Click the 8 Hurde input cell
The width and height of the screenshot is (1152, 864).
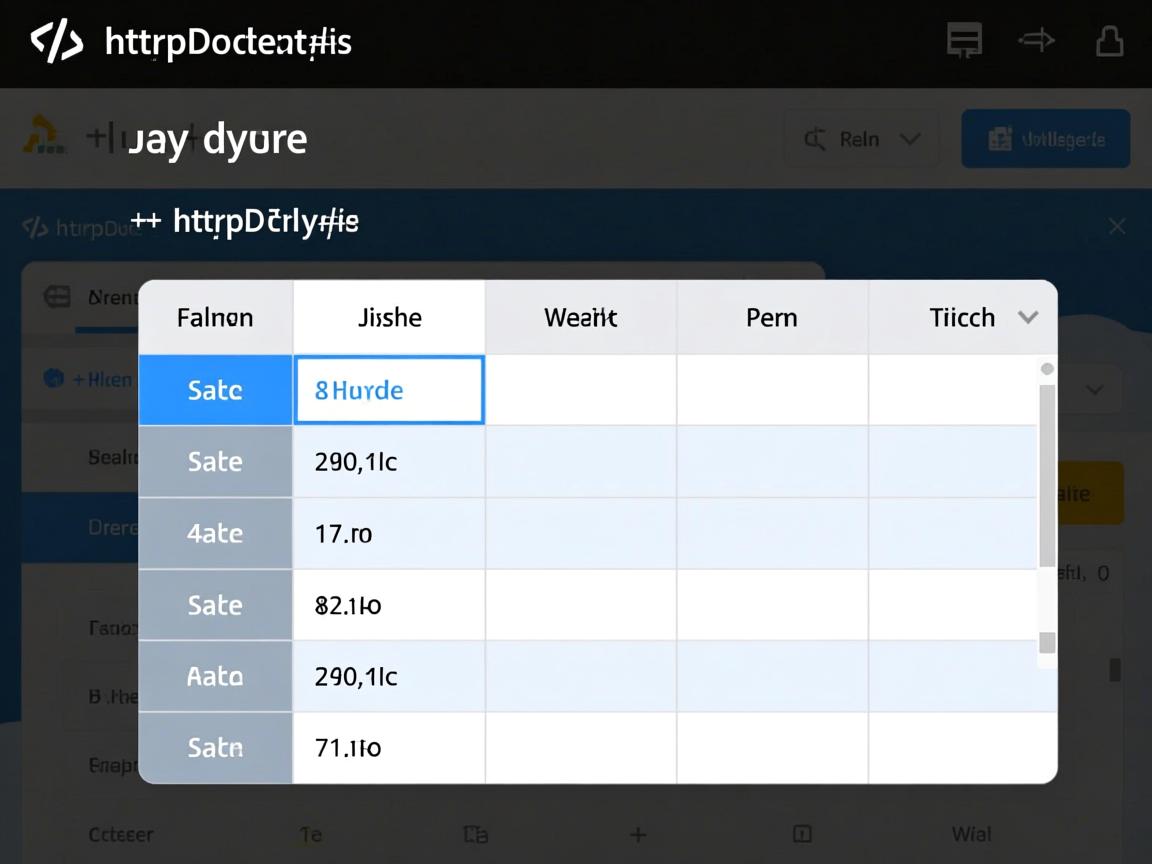(389, 390)
